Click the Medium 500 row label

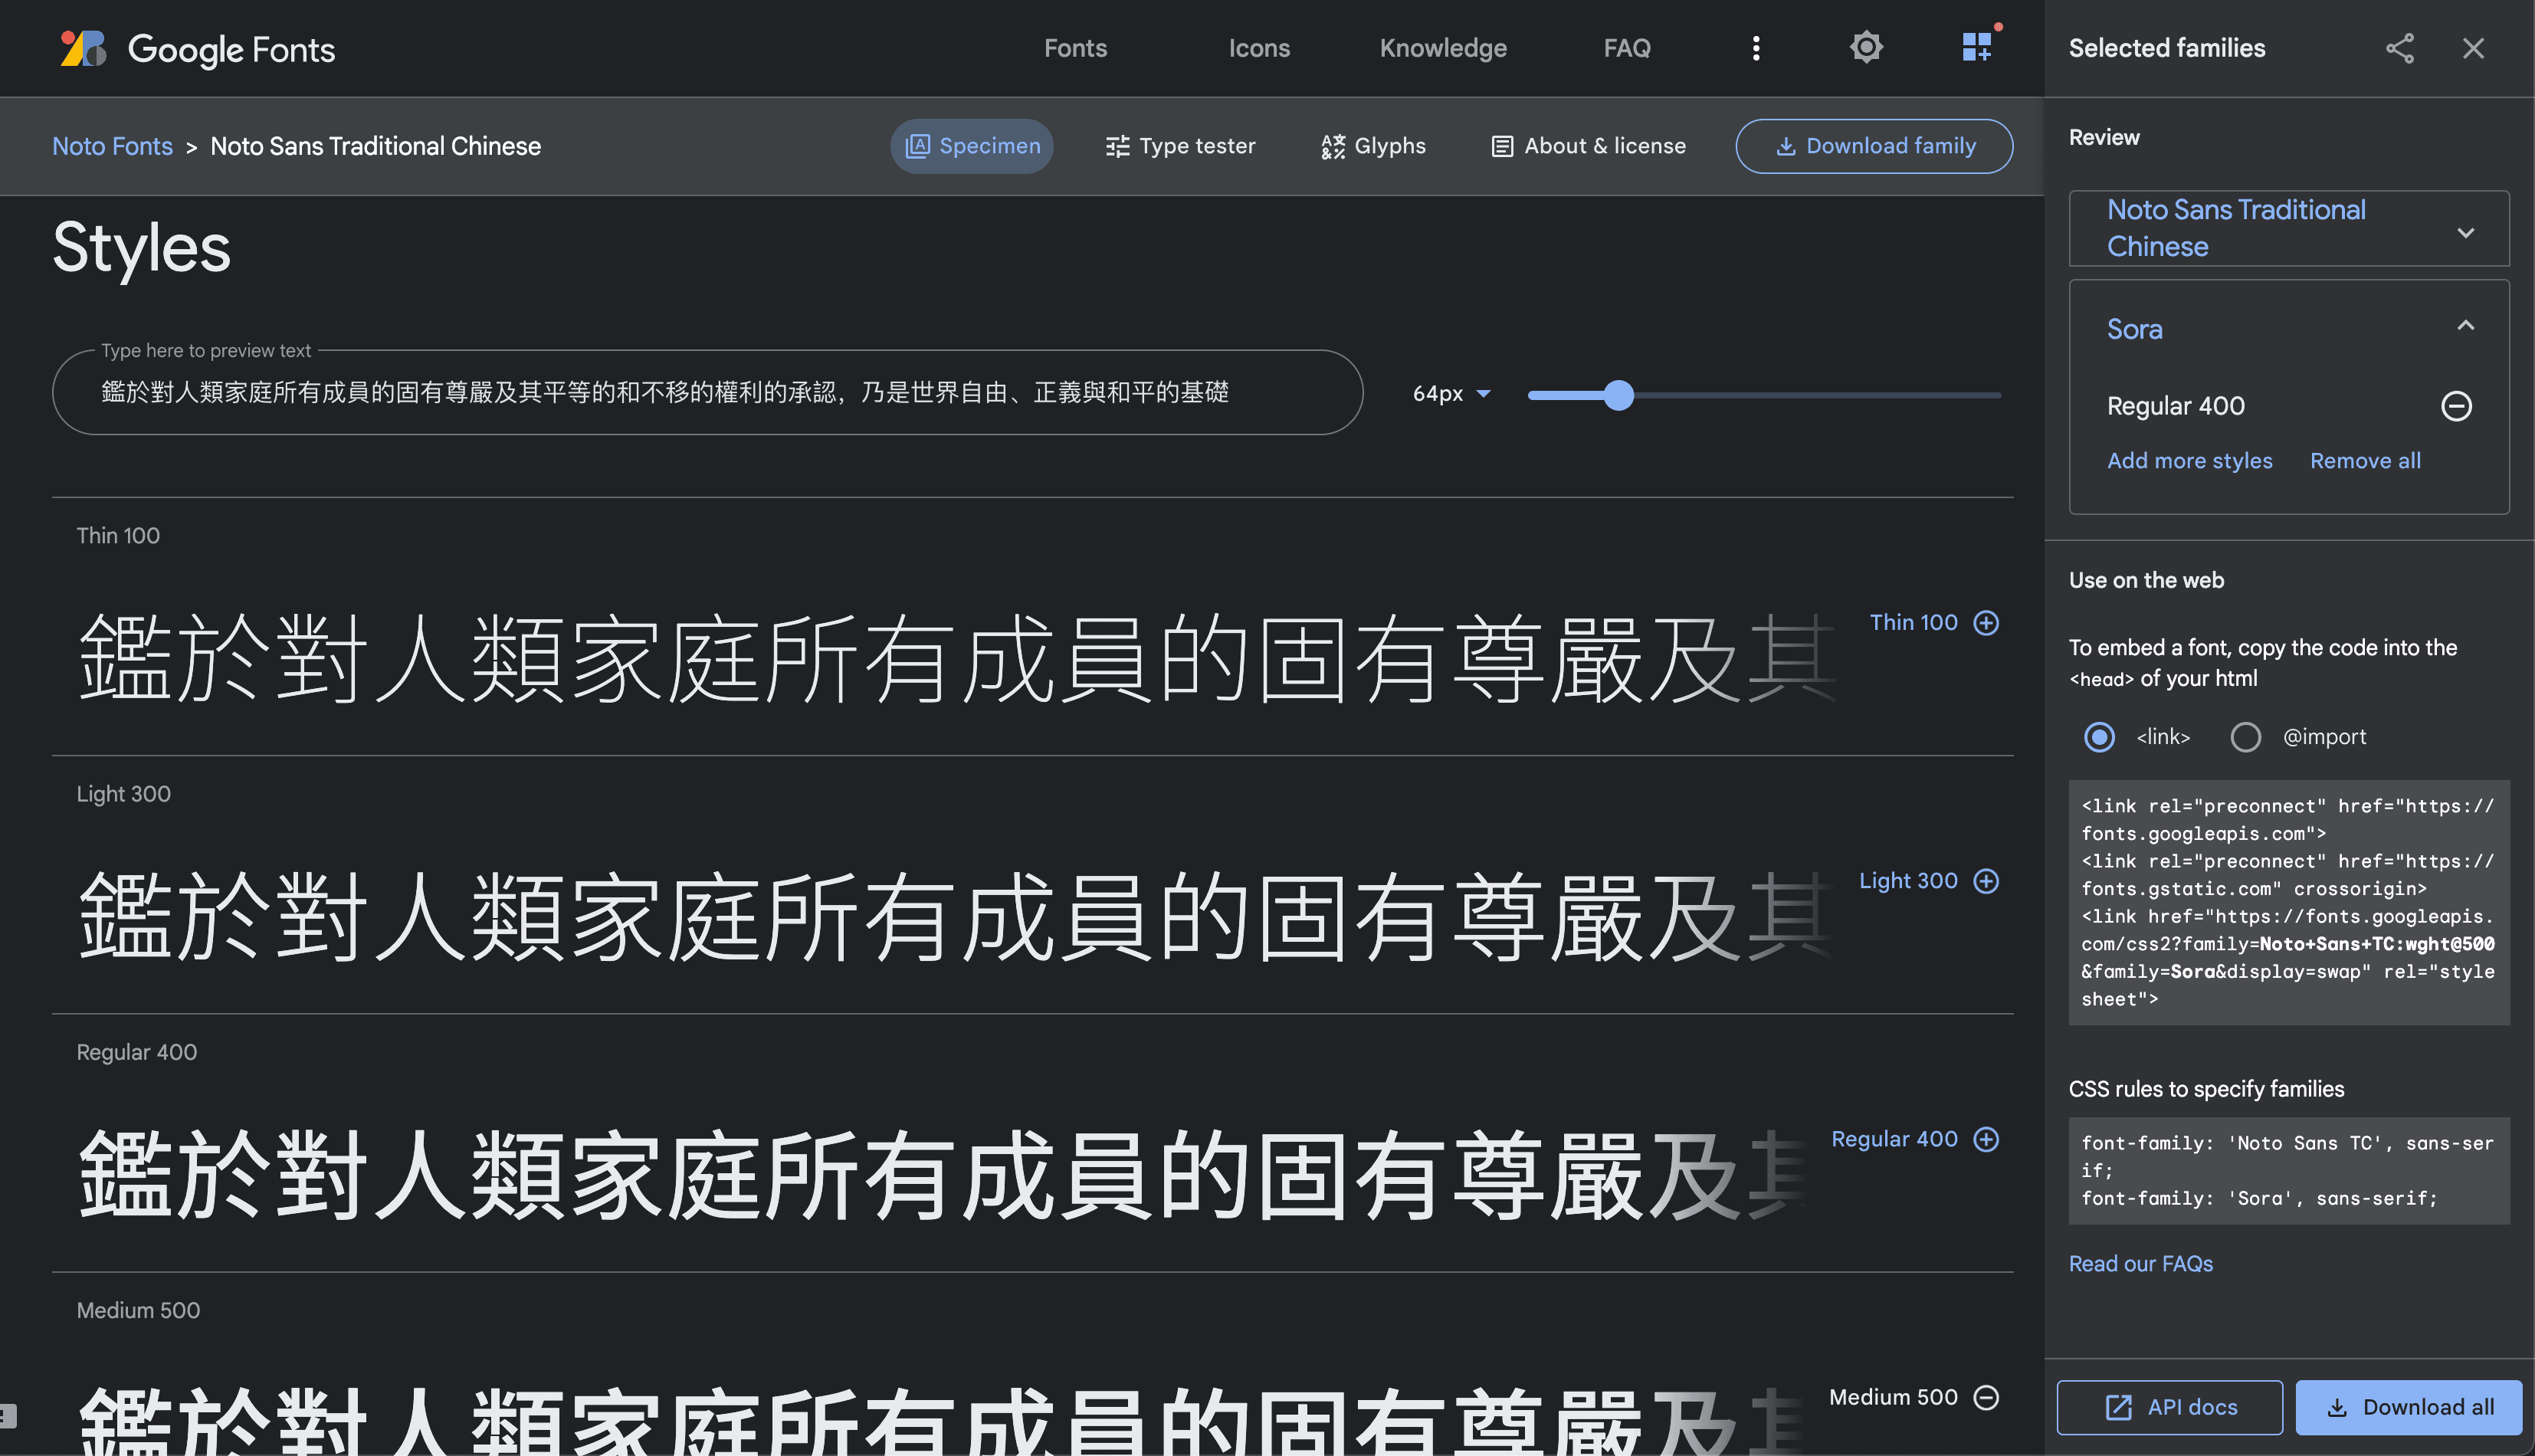pyautogui.click(x=138, y=1310)
